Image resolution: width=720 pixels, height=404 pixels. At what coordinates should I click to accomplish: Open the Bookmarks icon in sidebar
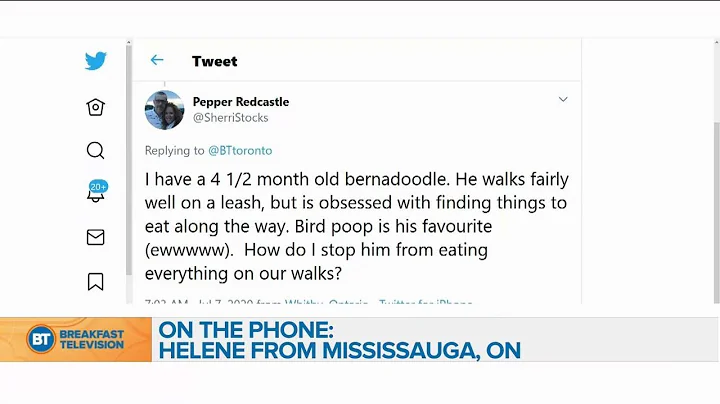point(96,281)
